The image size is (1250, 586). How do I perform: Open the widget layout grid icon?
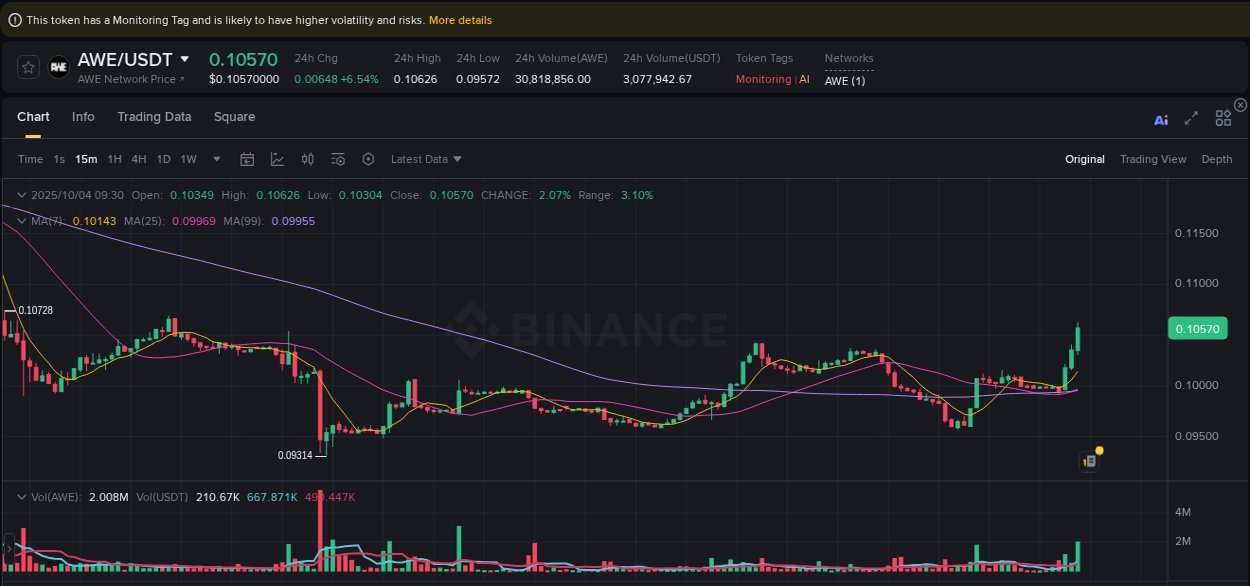[1223, 117]
